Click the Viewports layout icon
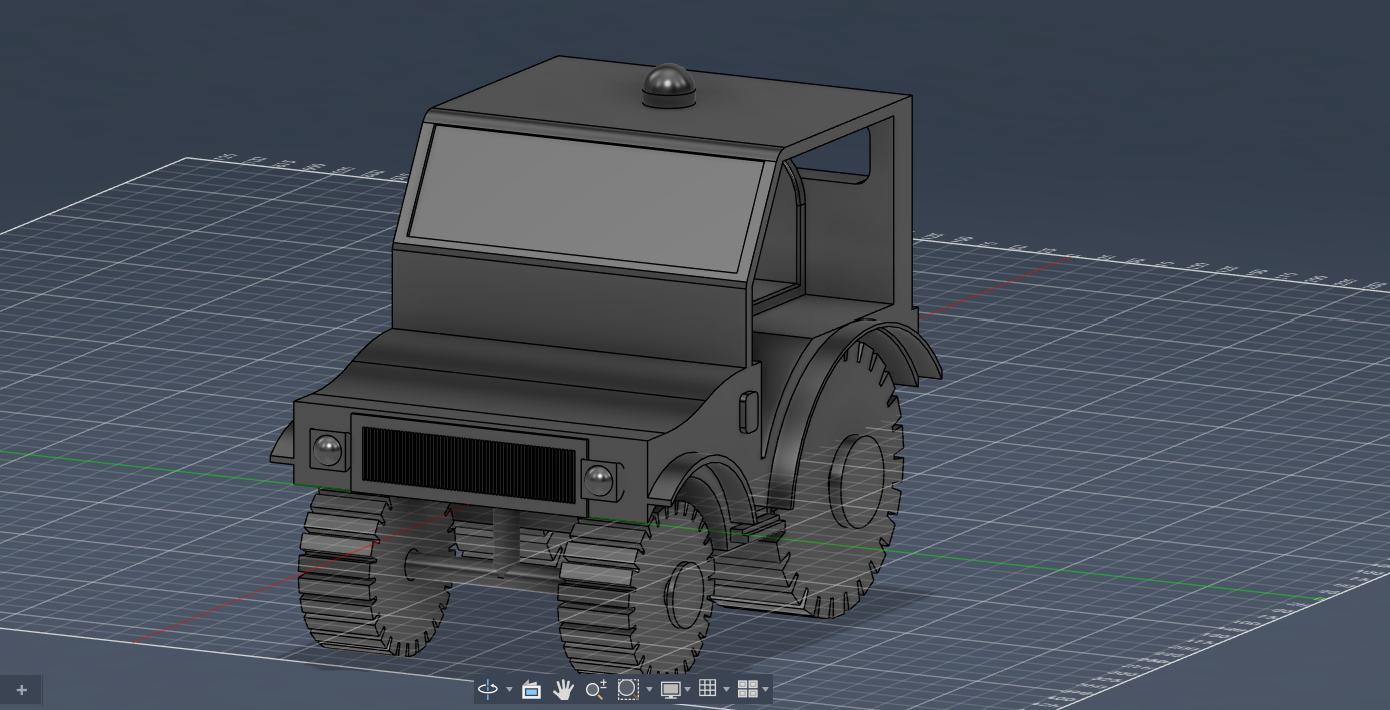 (748, 689)
